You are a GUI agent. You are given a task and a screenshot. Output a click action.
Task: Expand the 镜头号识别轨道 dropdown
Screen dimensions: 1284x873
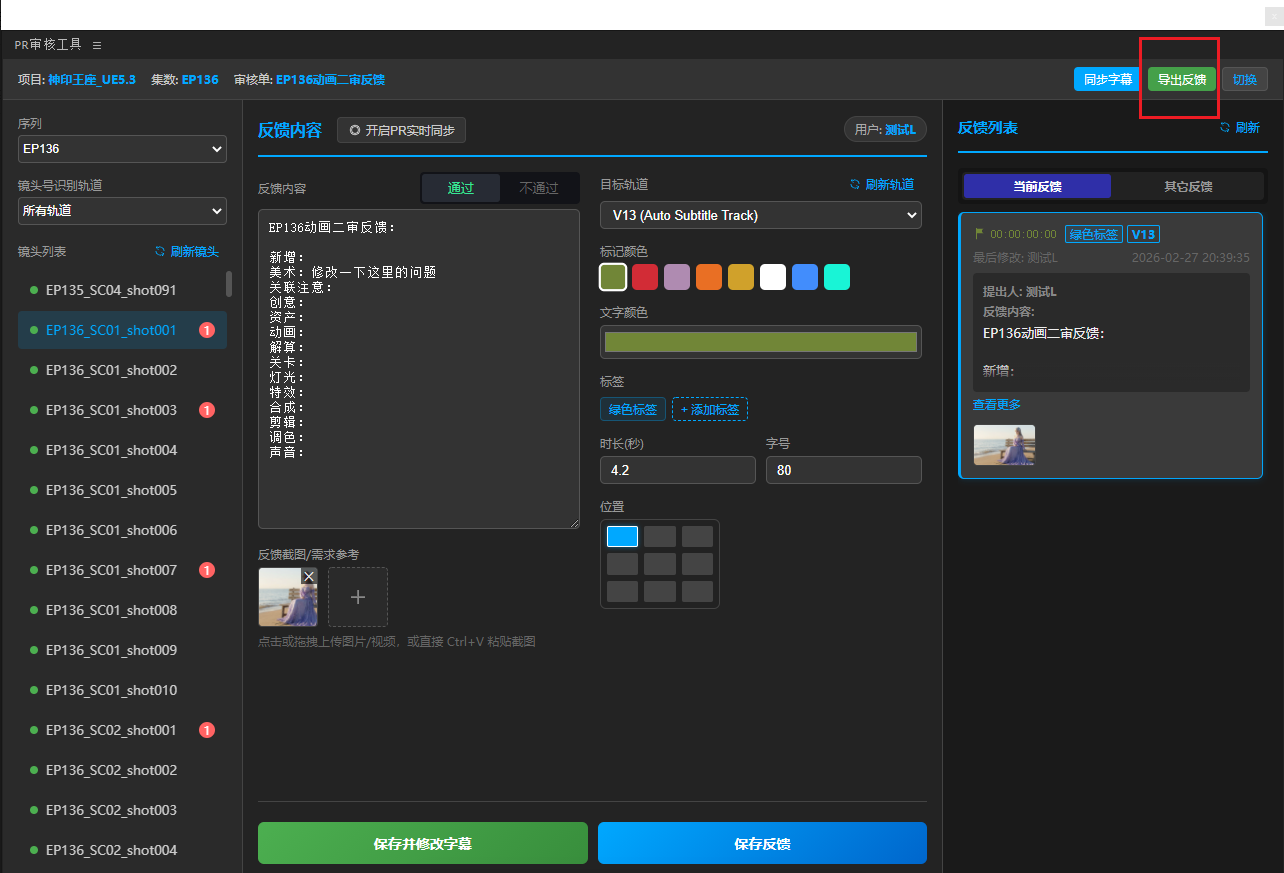[122, 211]
